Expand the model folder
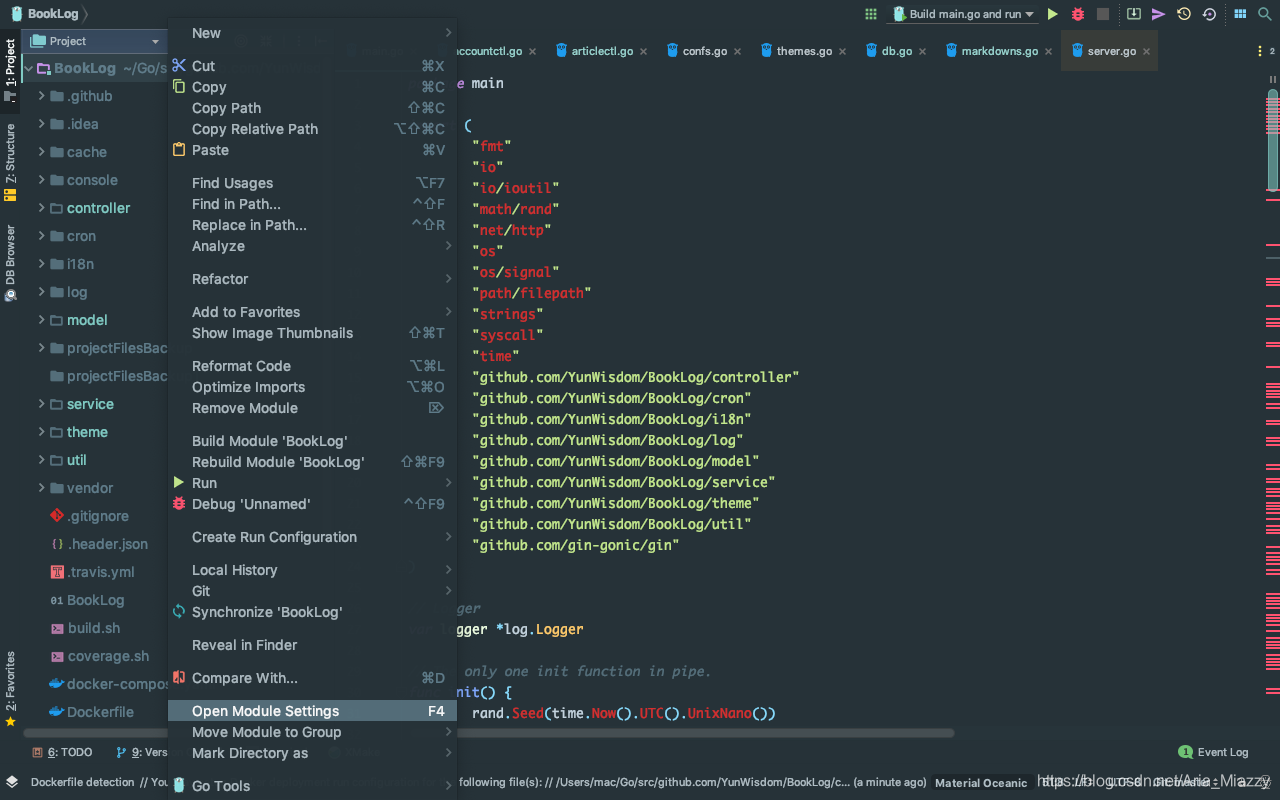The width and height of the screenshot is (1280, 800). pos(42,320)
